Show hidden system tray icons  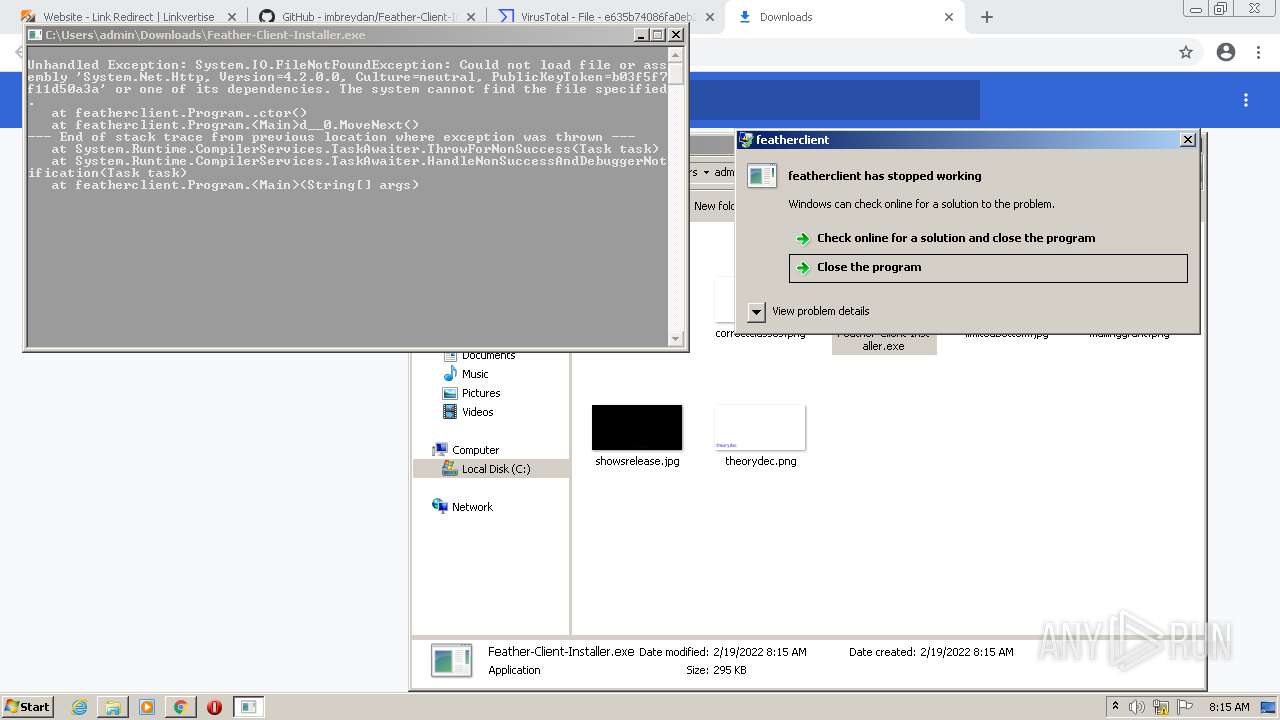(1115, 707)
